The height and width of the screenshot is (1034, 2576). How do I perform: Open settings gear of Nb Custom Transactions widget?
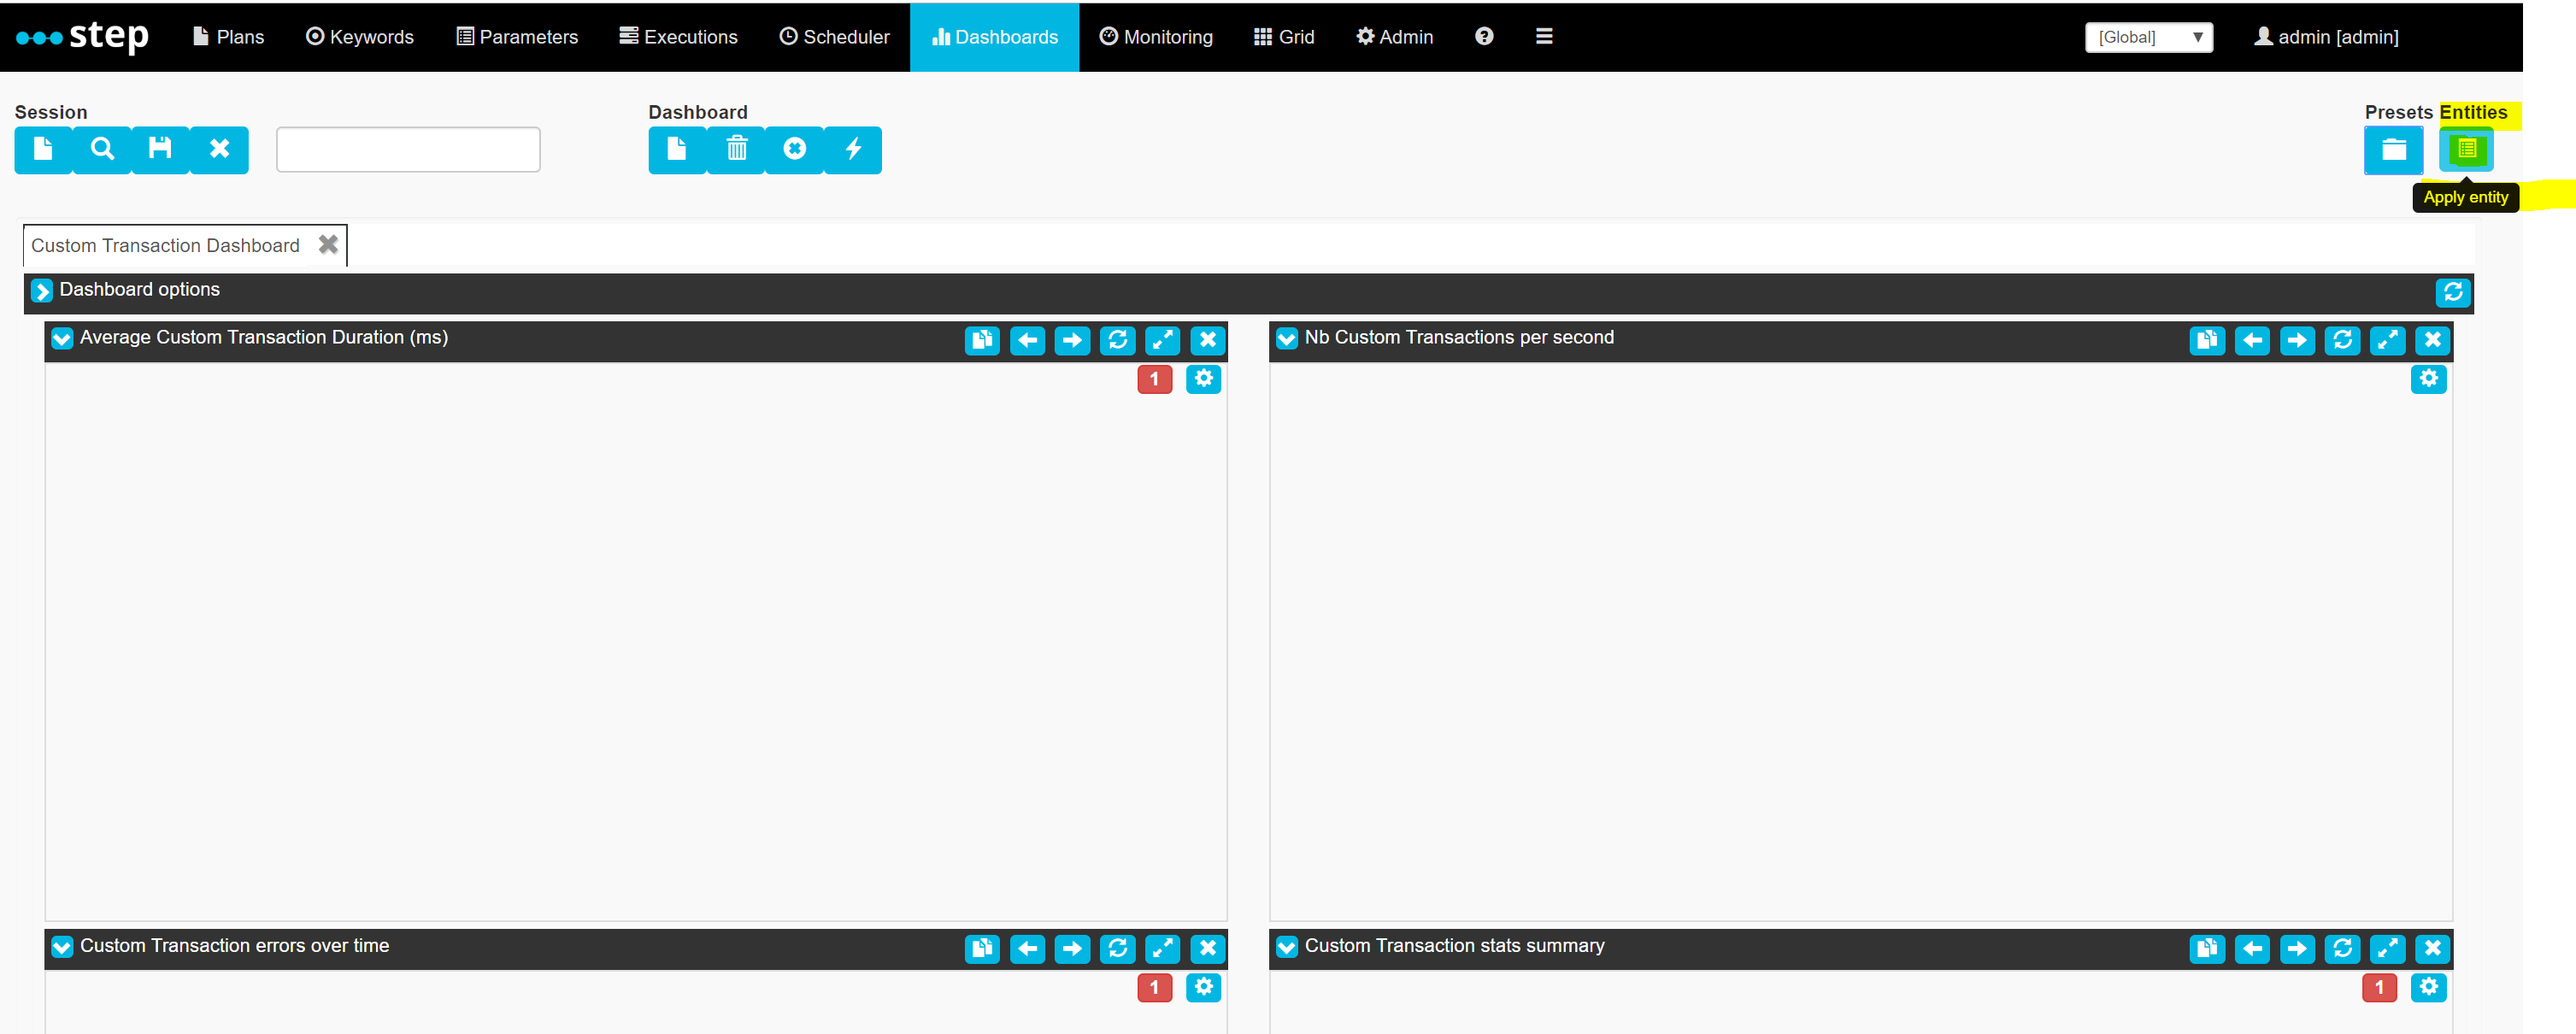(x=2429, y=379)
